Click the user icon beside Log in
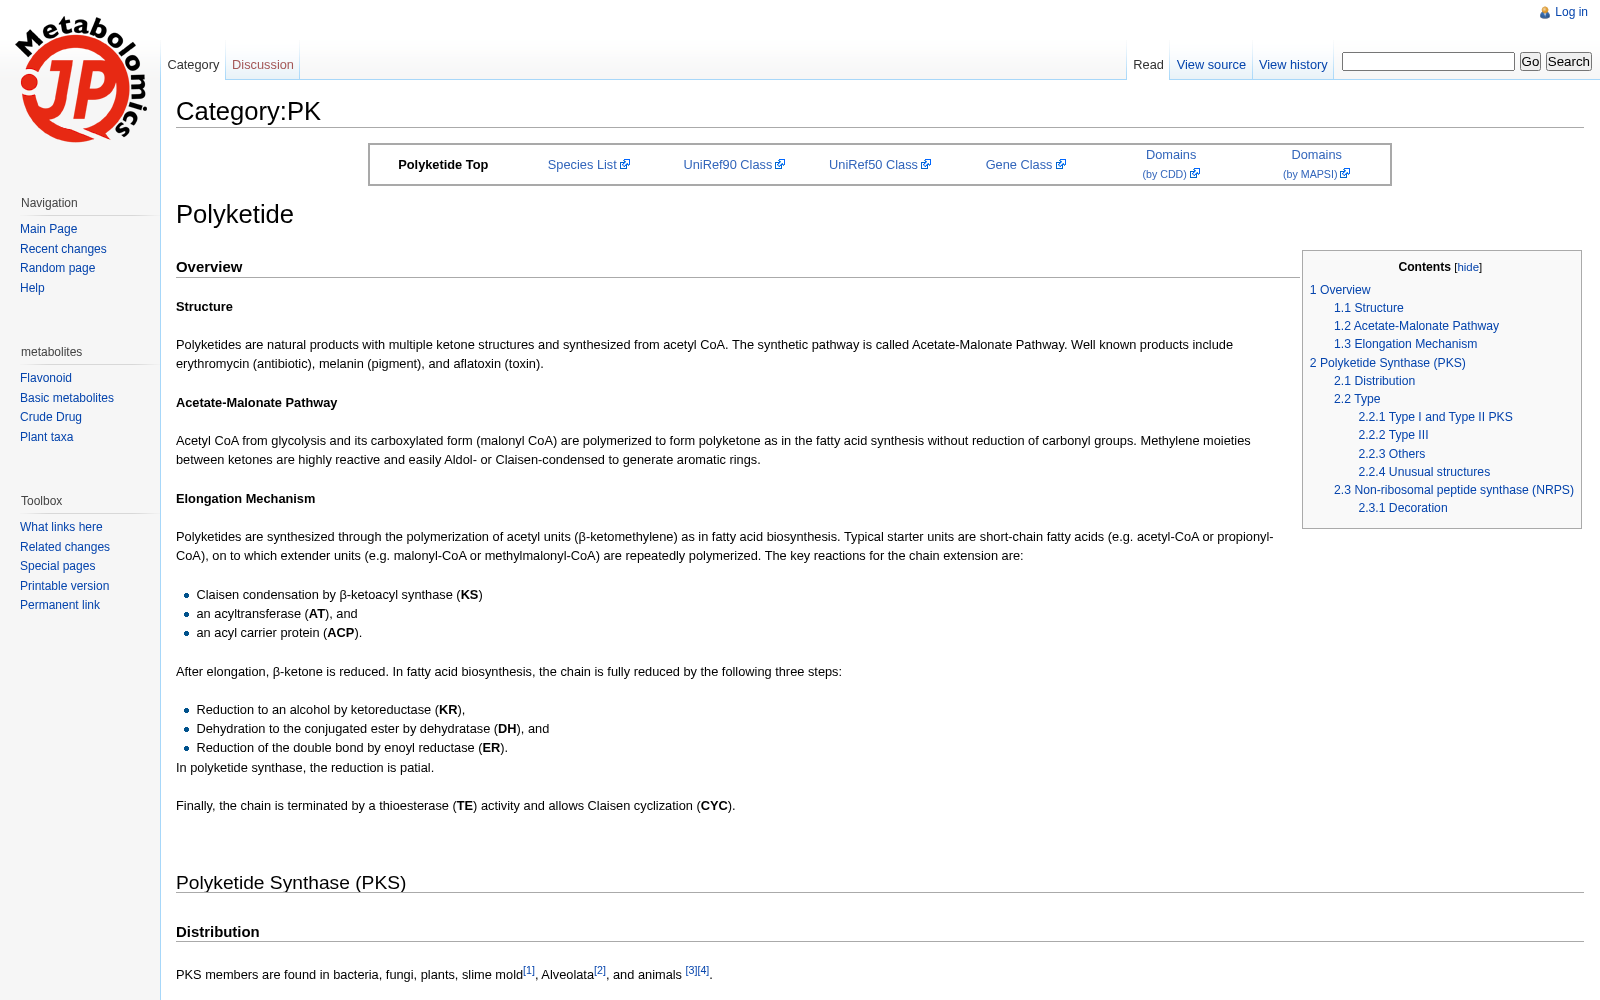Image resolution: width=1600 pixels, height=1000 pixels. coord(1545,13)
